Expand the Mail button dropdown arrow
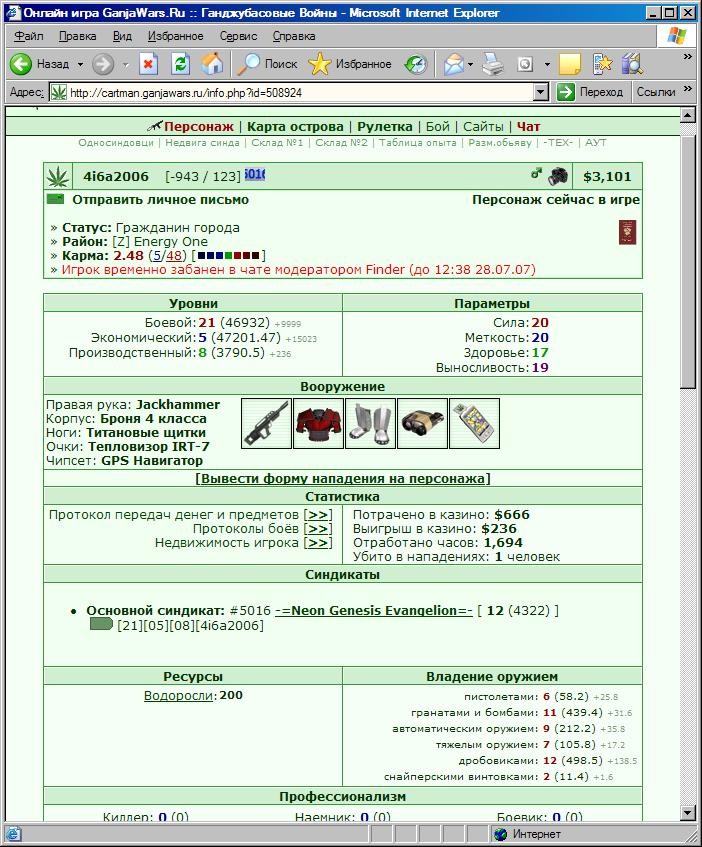The image size is (702, 847). coord(470,64)
